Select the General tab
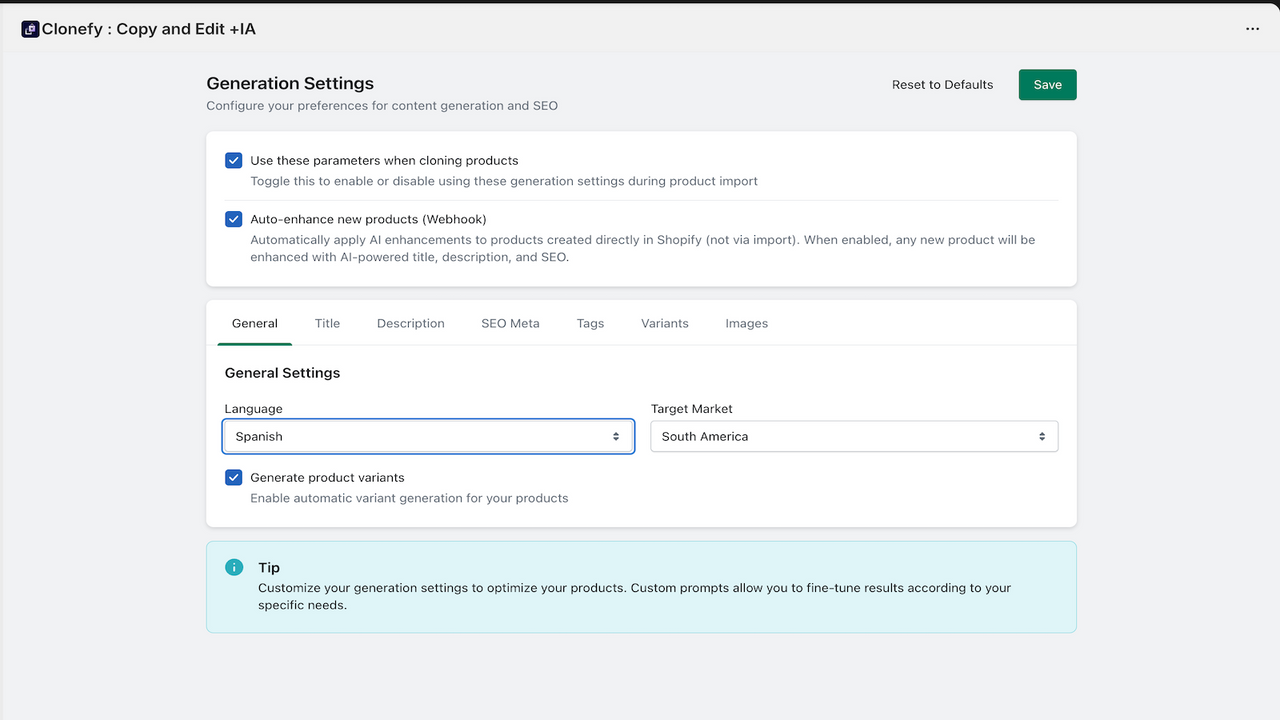 (x=255, y=323)
